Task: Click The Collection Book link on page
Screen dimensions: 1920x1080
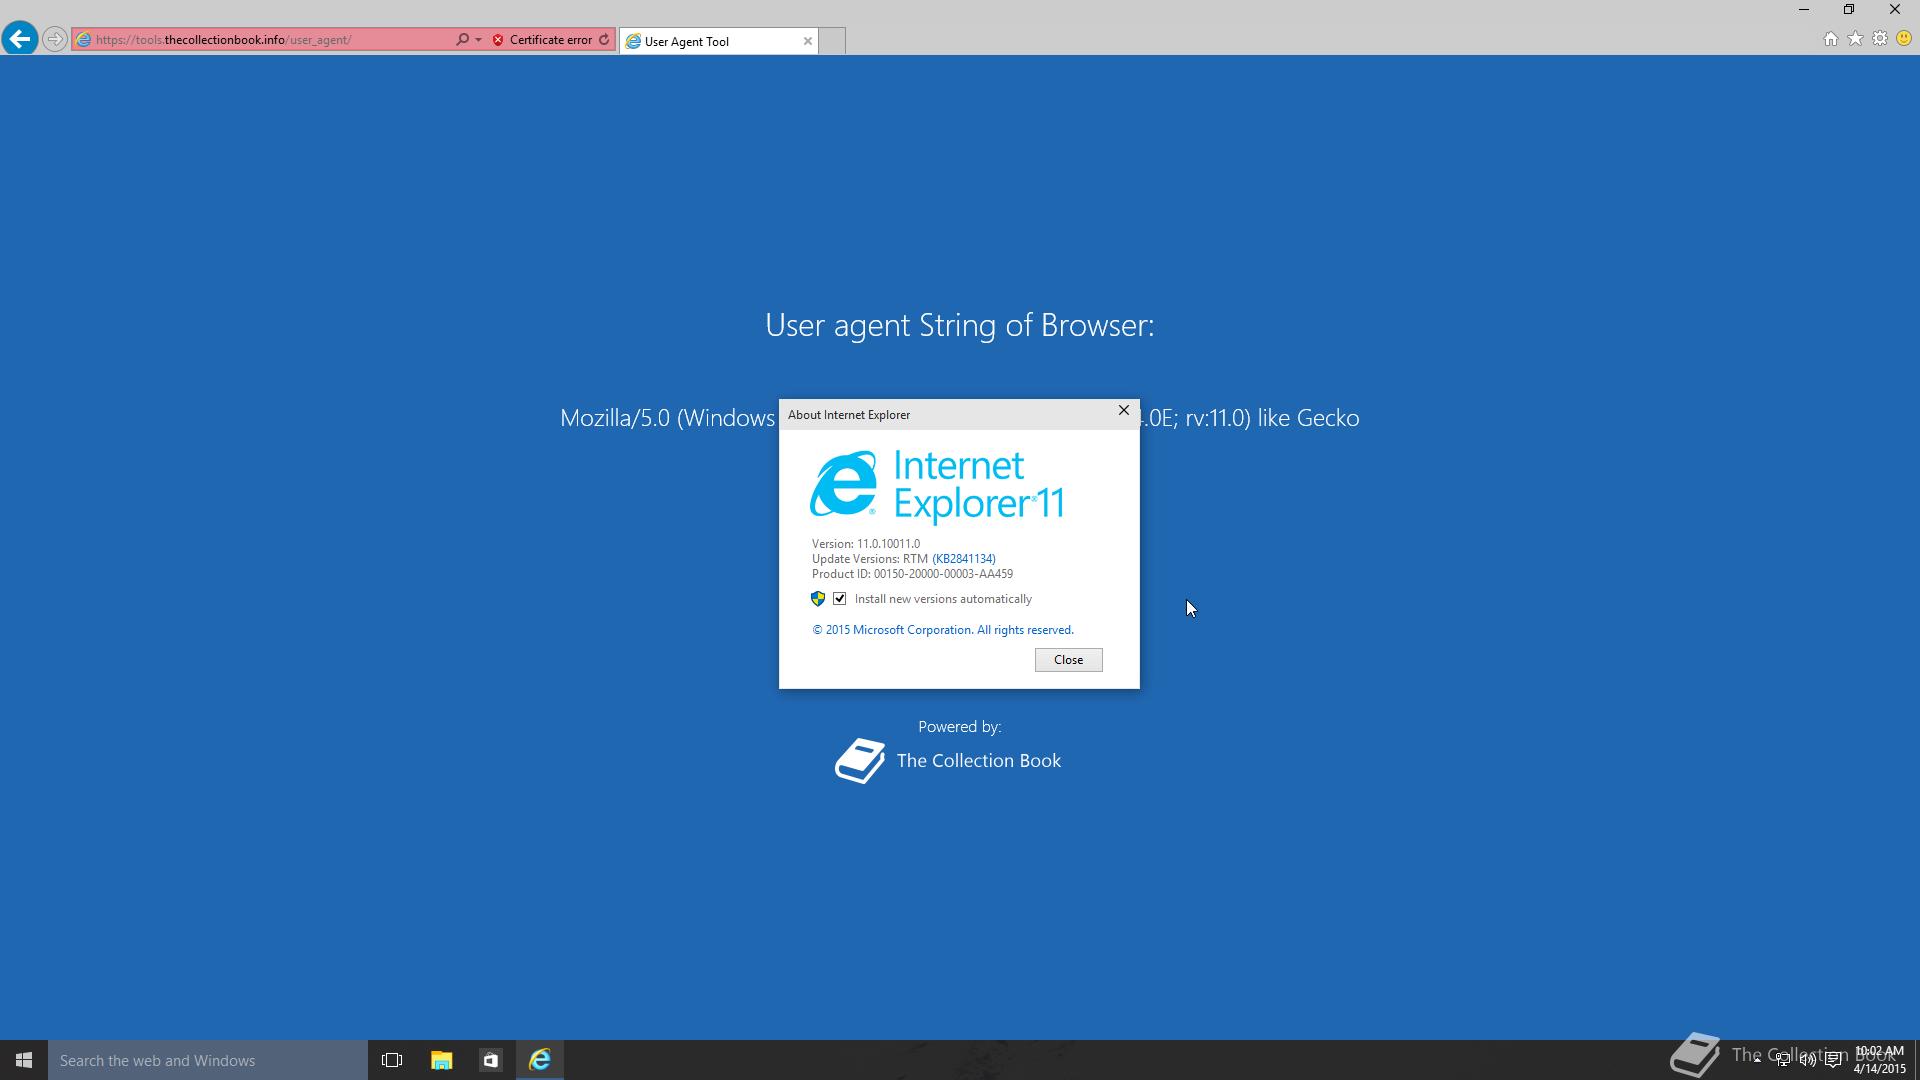Action: [978, 761]
